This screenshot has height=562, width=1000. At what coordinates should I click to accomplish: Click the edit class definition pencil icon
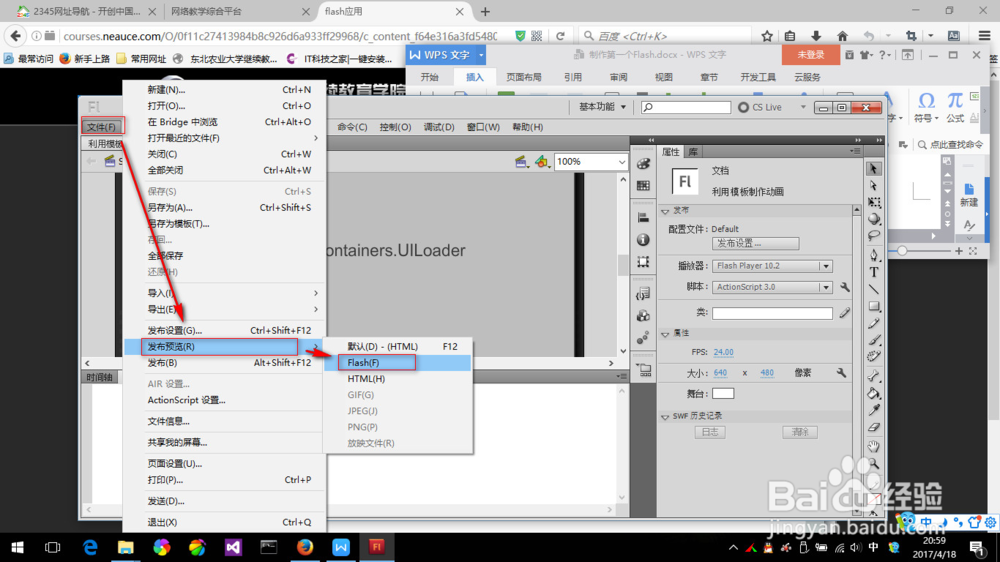coord(844,313)
